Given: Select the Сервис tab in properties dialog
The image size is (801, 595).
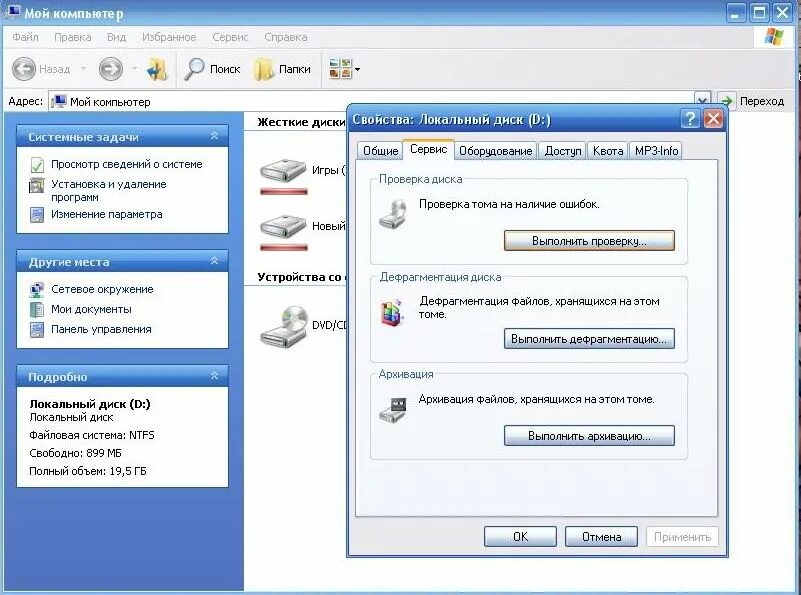Looking at the screenshot, I should point(428,149).
